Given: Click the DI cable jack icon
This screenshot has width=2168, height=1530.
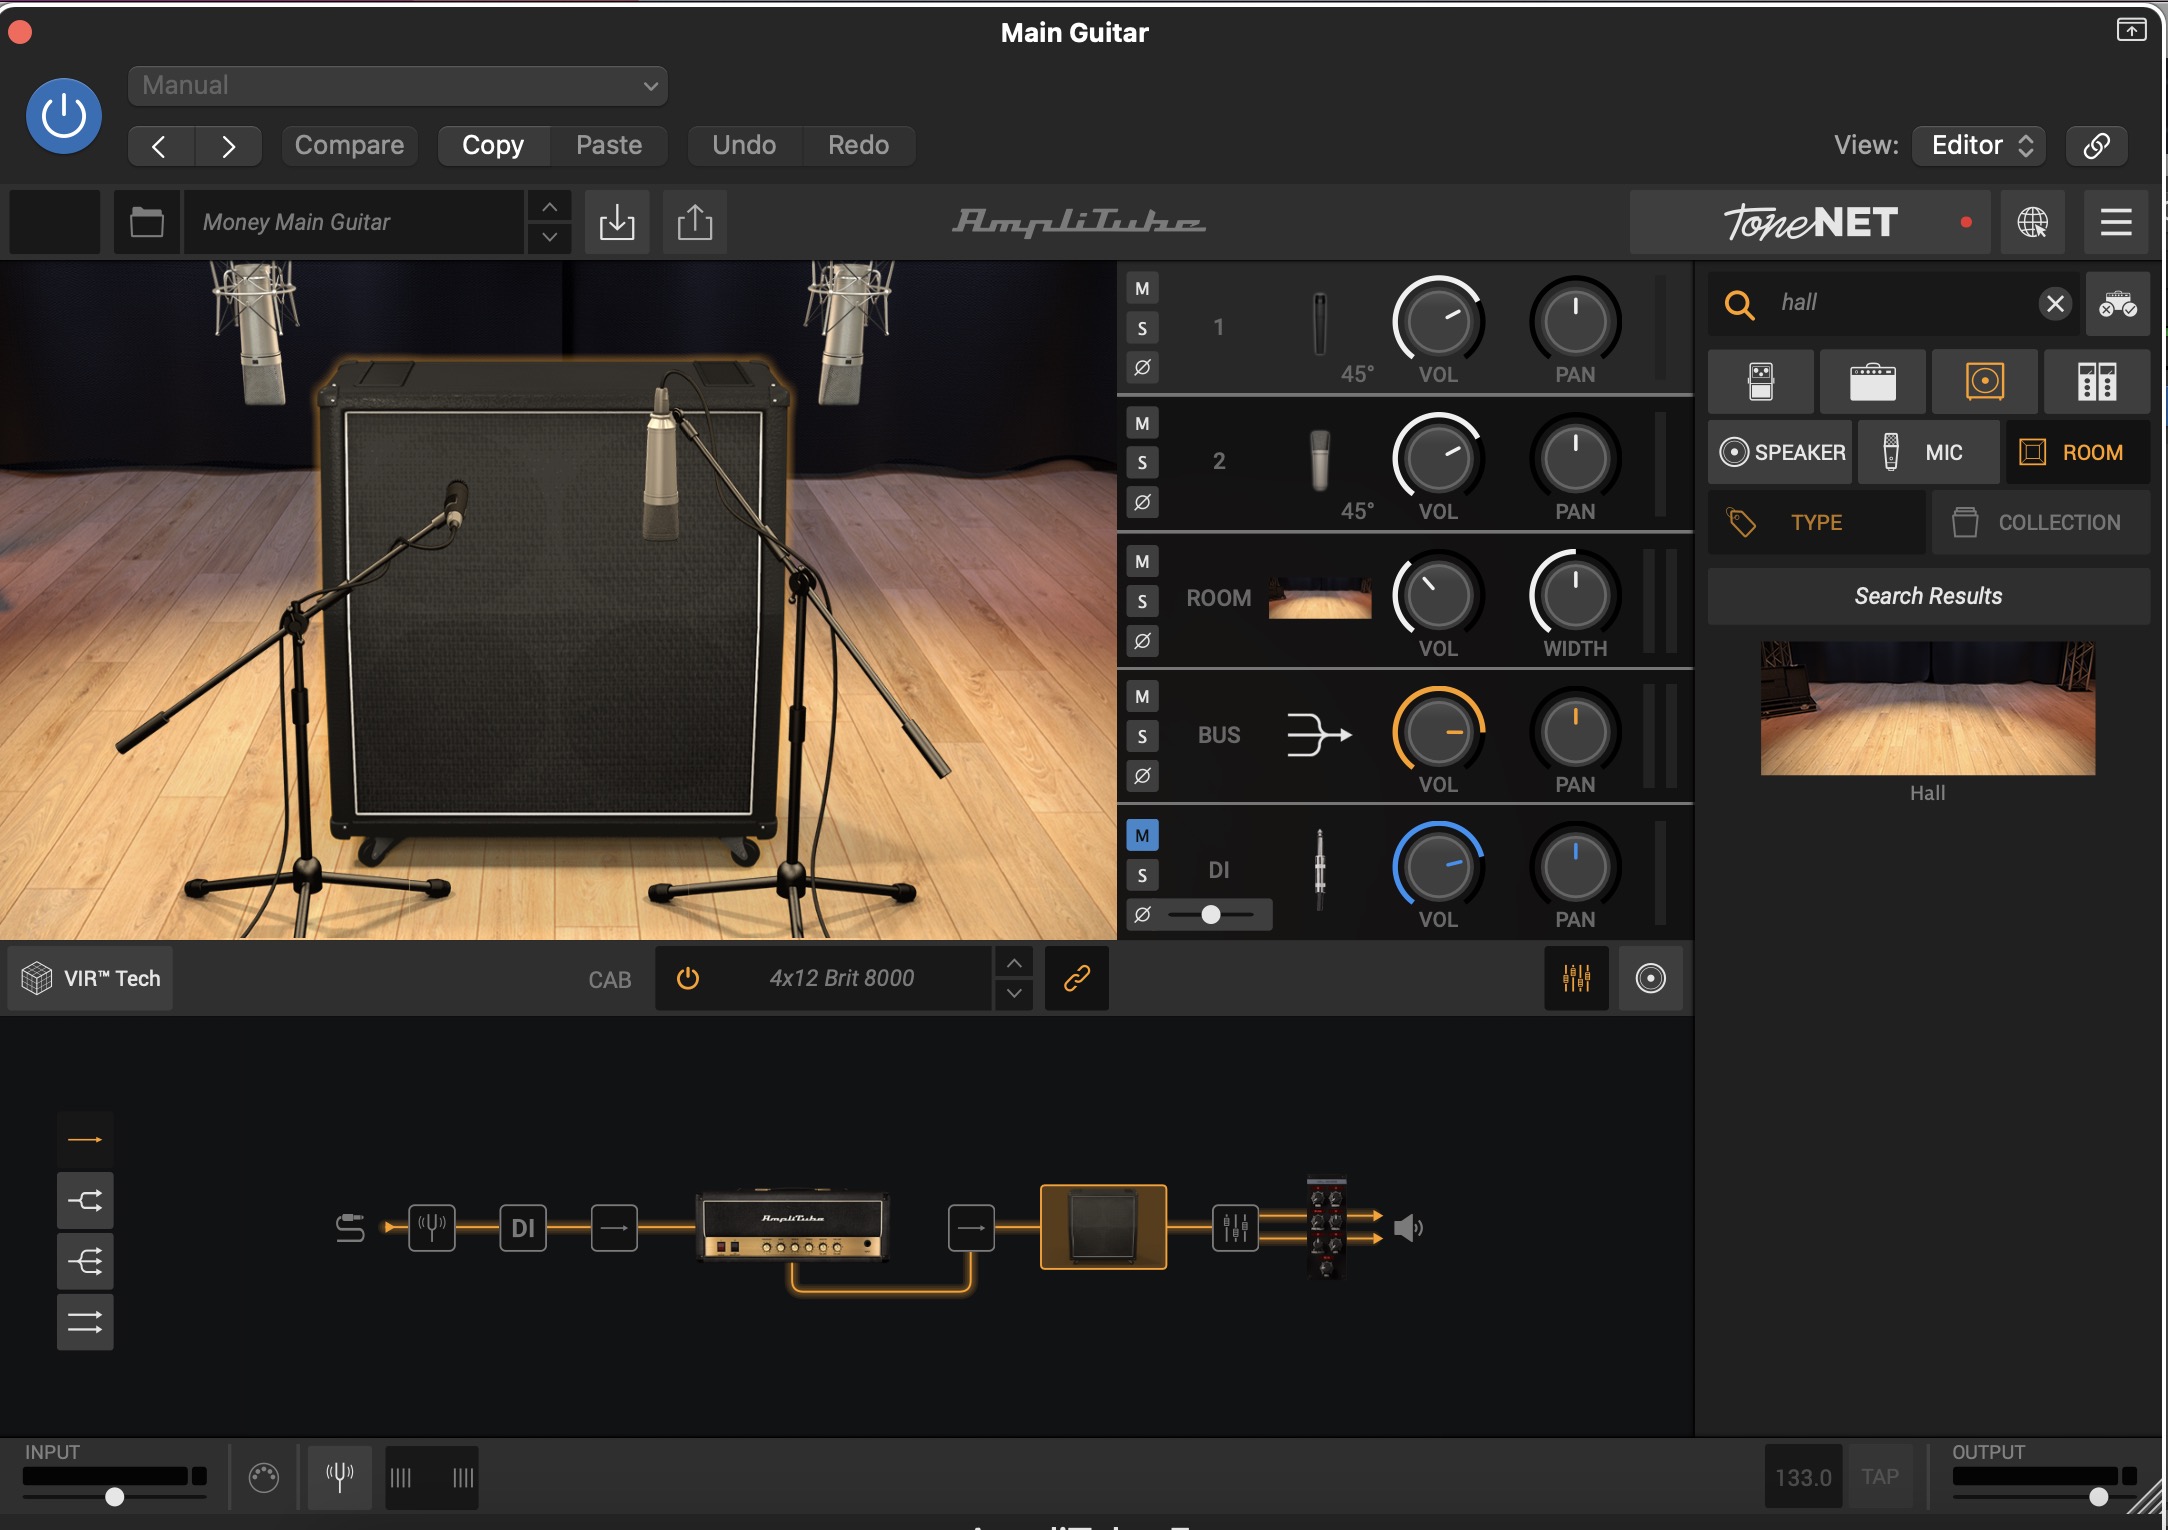Looking at the screenshot, I should (1320, 869).
